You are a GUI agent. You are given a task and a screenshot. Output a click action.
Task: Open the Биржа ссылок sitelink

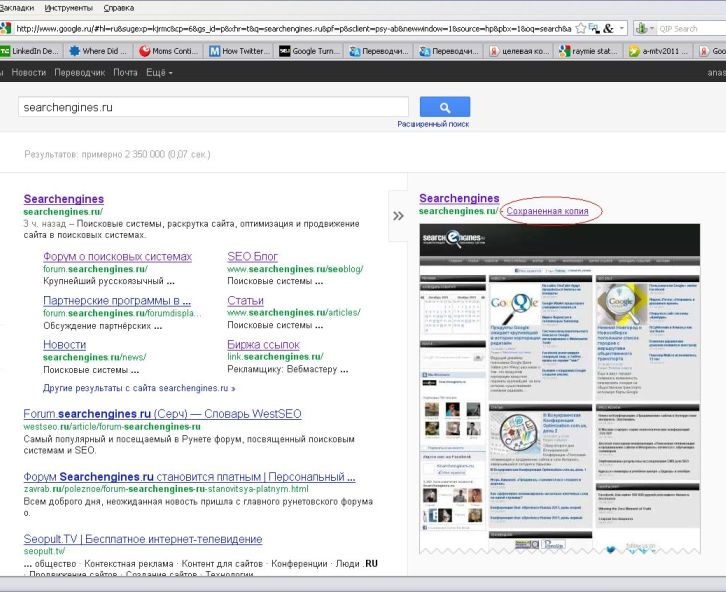coord(263,345)
